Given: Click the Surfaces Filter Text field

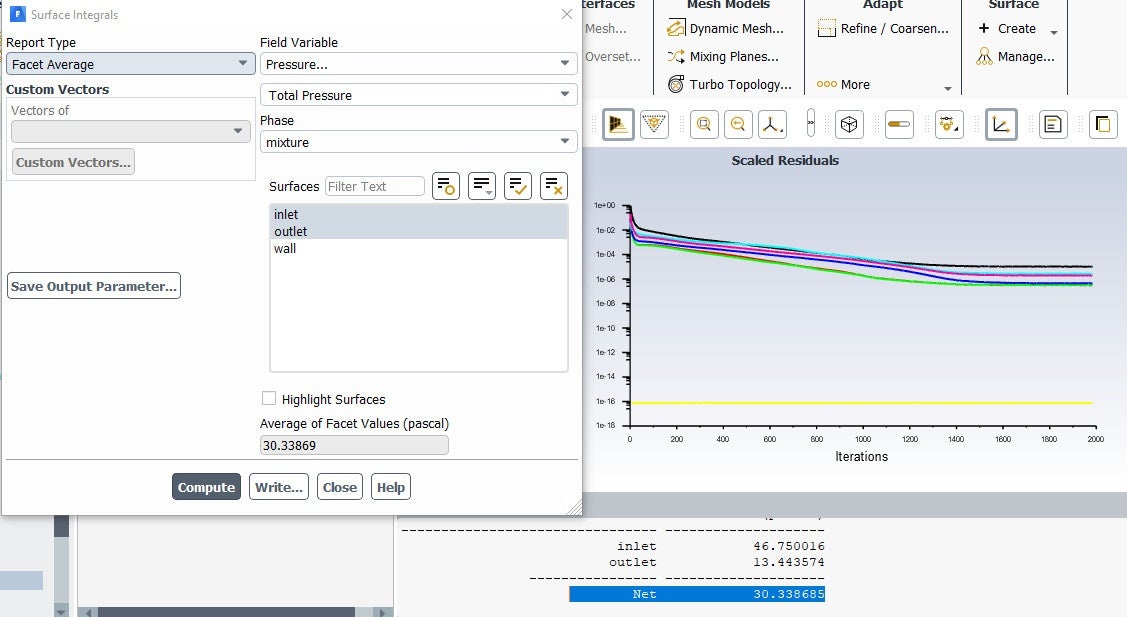Looking at the screenshot, I should 374,186.
